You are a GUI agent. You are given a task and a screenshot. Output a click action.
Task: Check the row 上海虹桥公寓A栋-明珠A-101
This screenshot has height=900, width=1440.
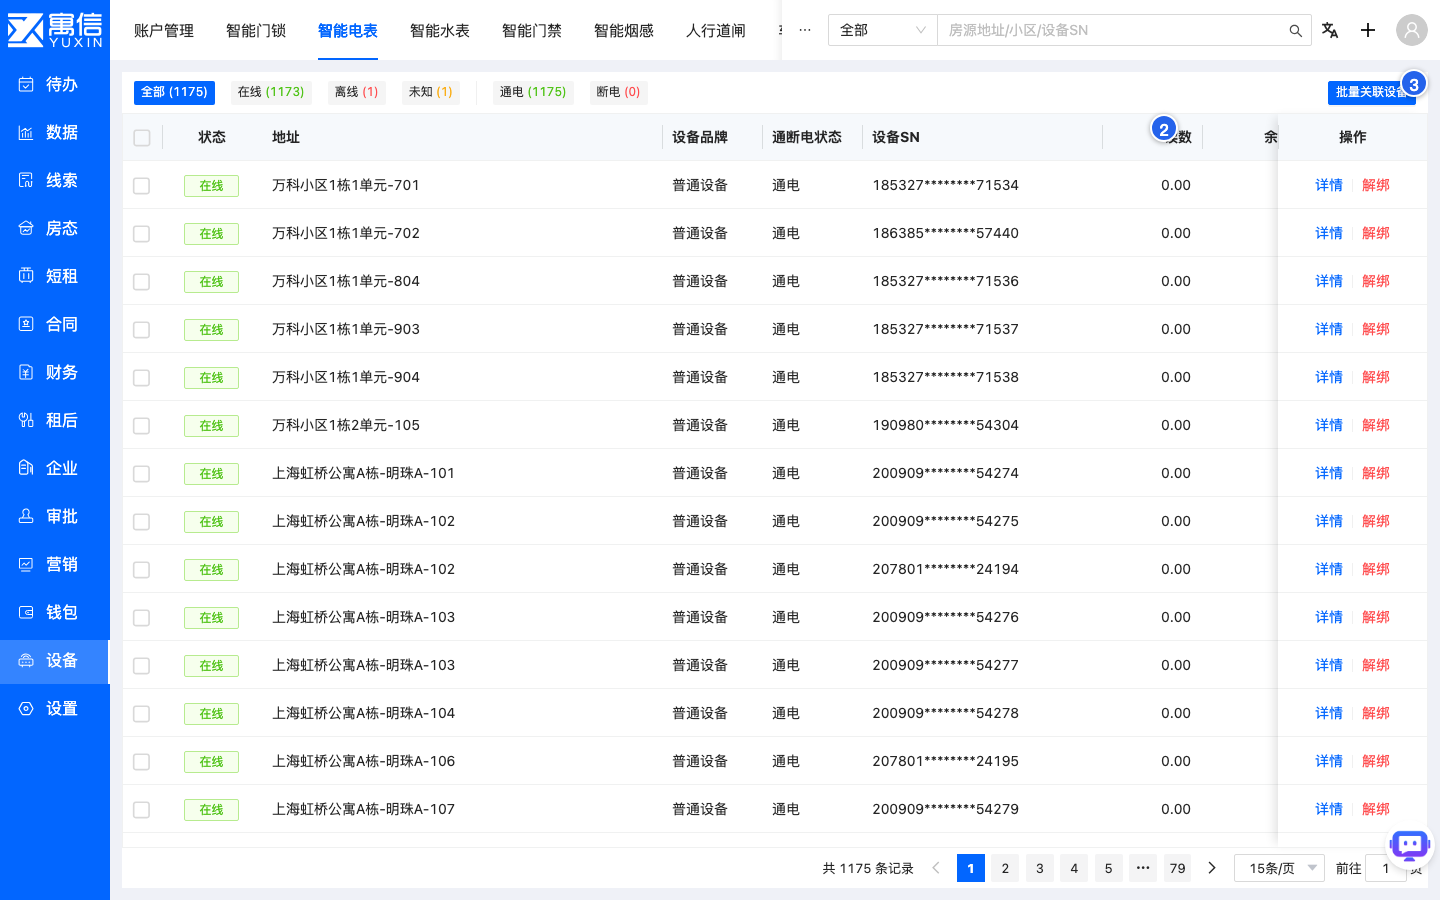pyautogui.click(x=142, y=474)
